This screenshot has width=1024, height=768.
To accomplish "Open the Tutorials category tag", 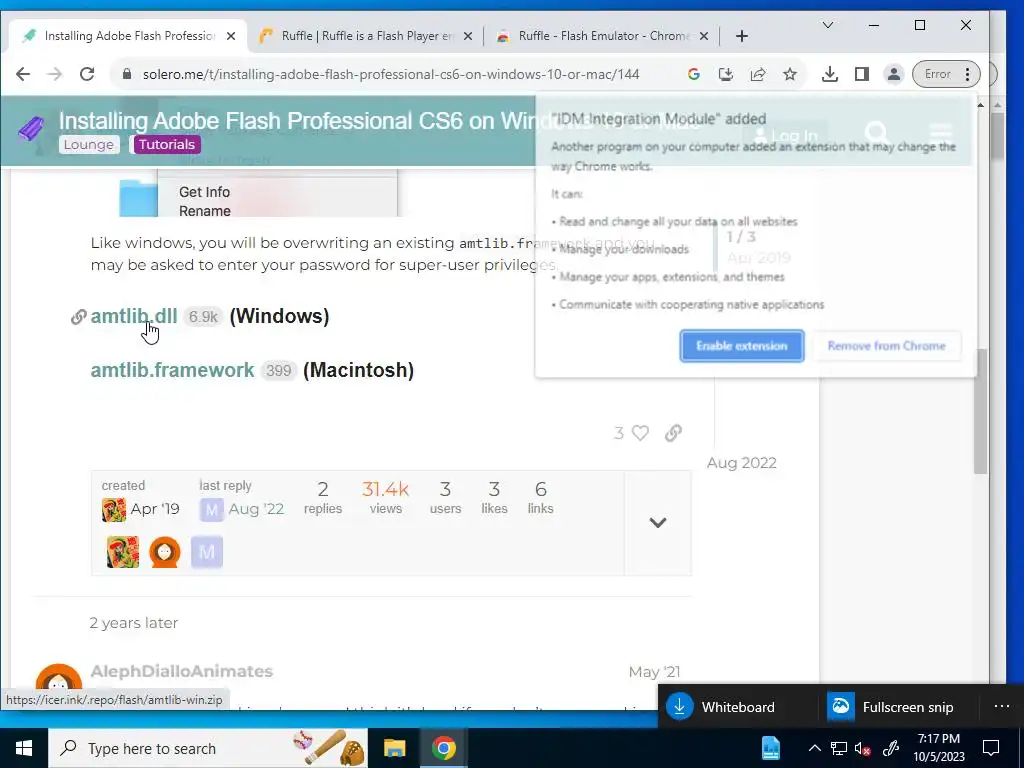I will point(167,144).
